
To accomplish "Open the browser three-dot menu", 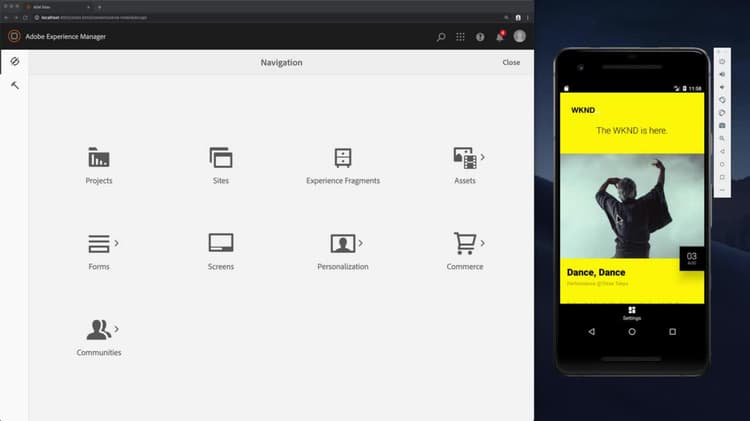I will click(x=528, y=18).
